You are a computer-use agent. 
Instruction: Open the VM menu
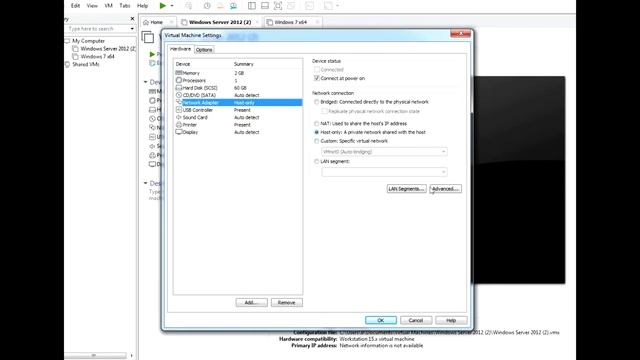click(x=108, y=6)
